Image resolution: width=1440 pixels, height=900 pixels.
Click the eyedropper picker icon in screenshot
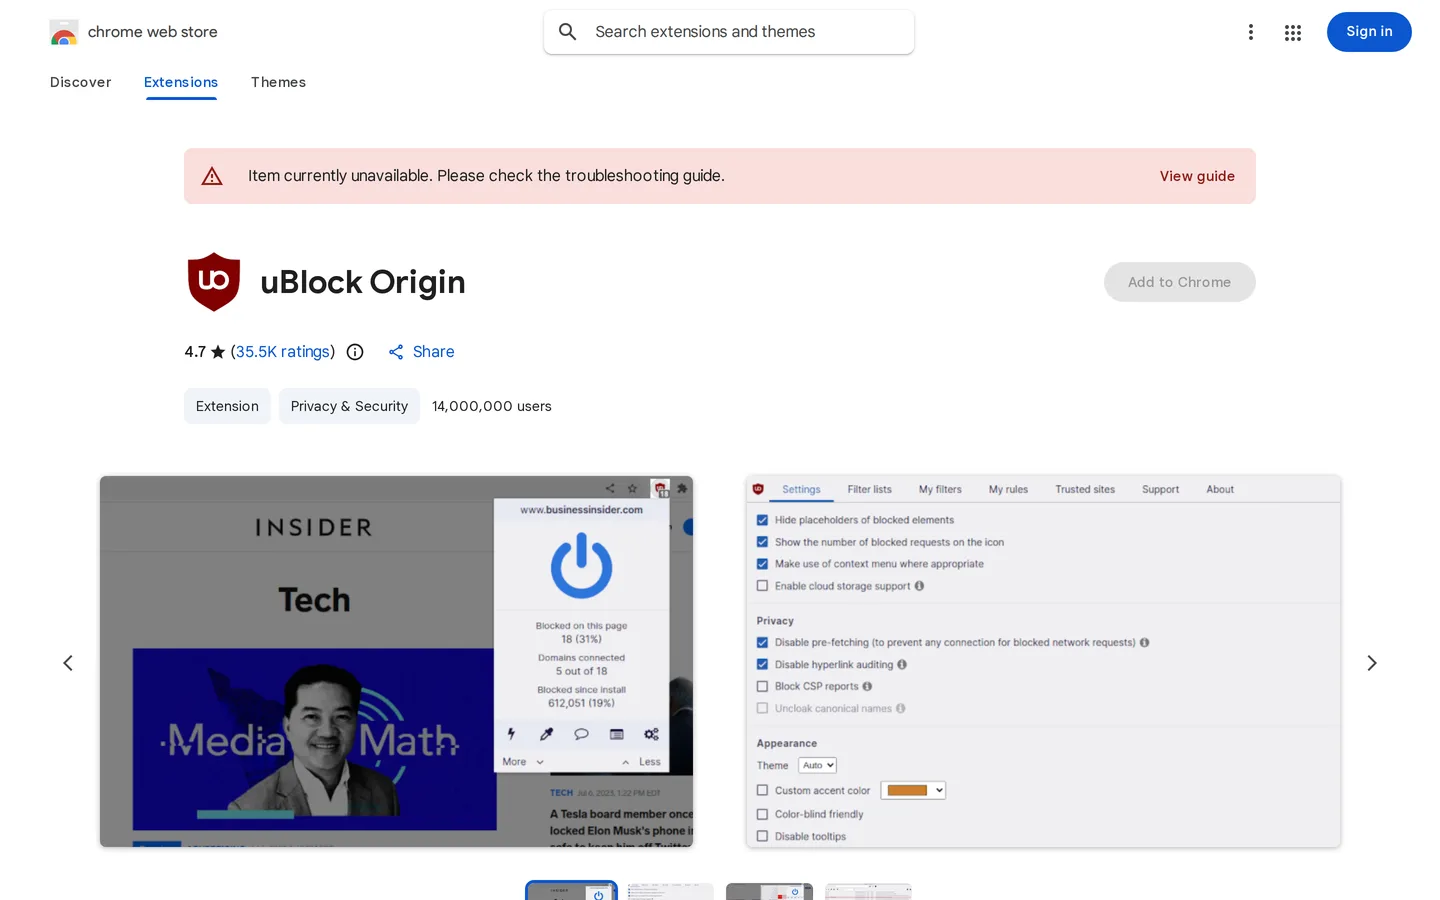click(x=546, y=734)
